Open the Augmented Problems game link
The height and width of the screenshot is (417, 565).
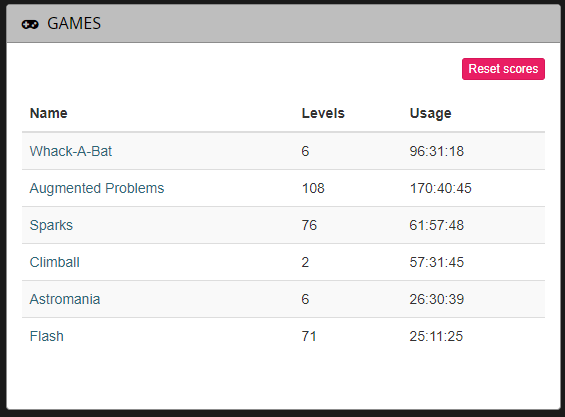pyautogui.click(x=97, y=188)
